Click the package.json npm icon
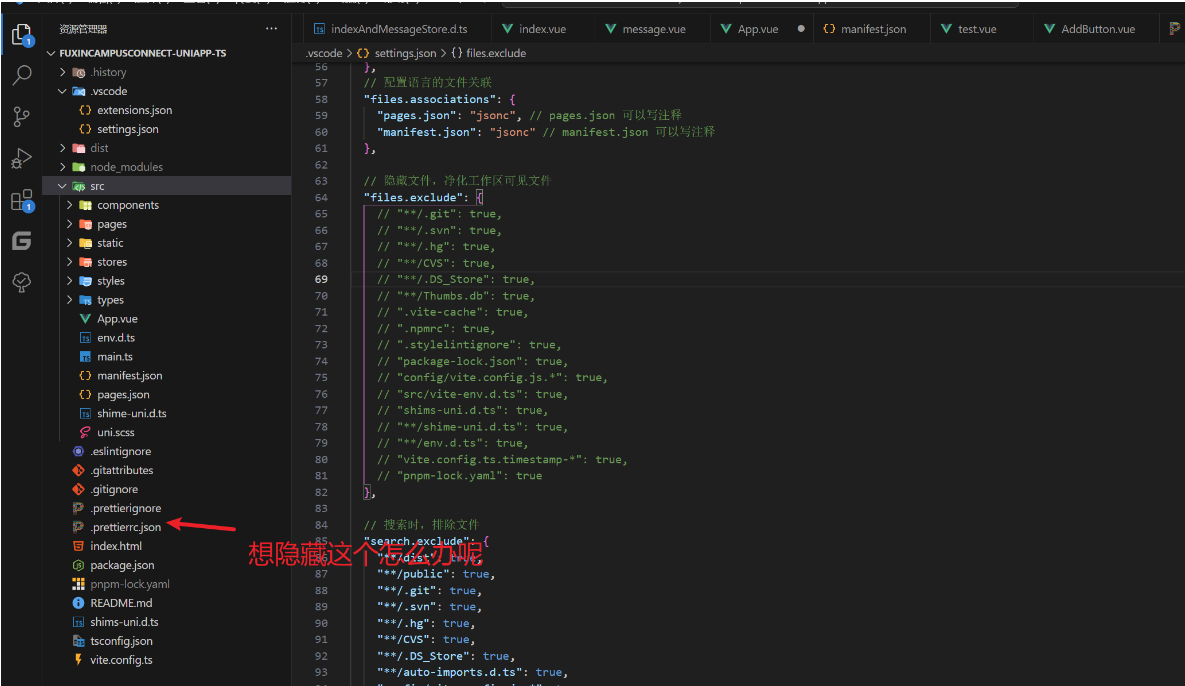The height and width of the screenshot is (686, 1185). (78, 565)
